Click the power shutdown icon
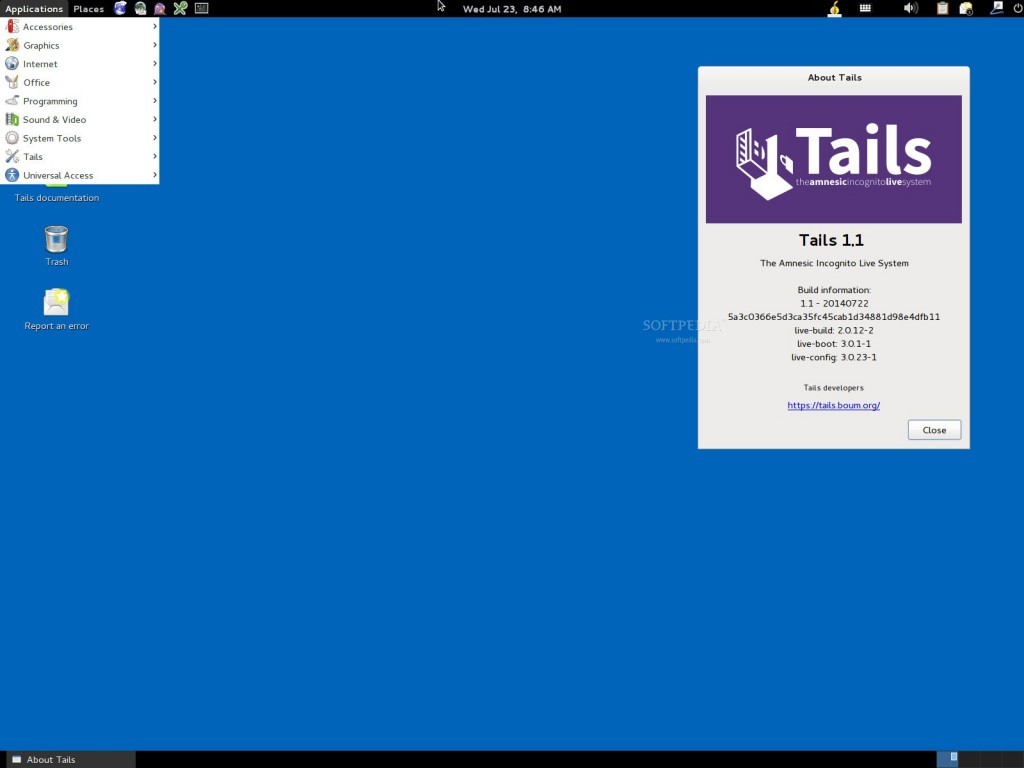1024x768 pixels. 1018,9
